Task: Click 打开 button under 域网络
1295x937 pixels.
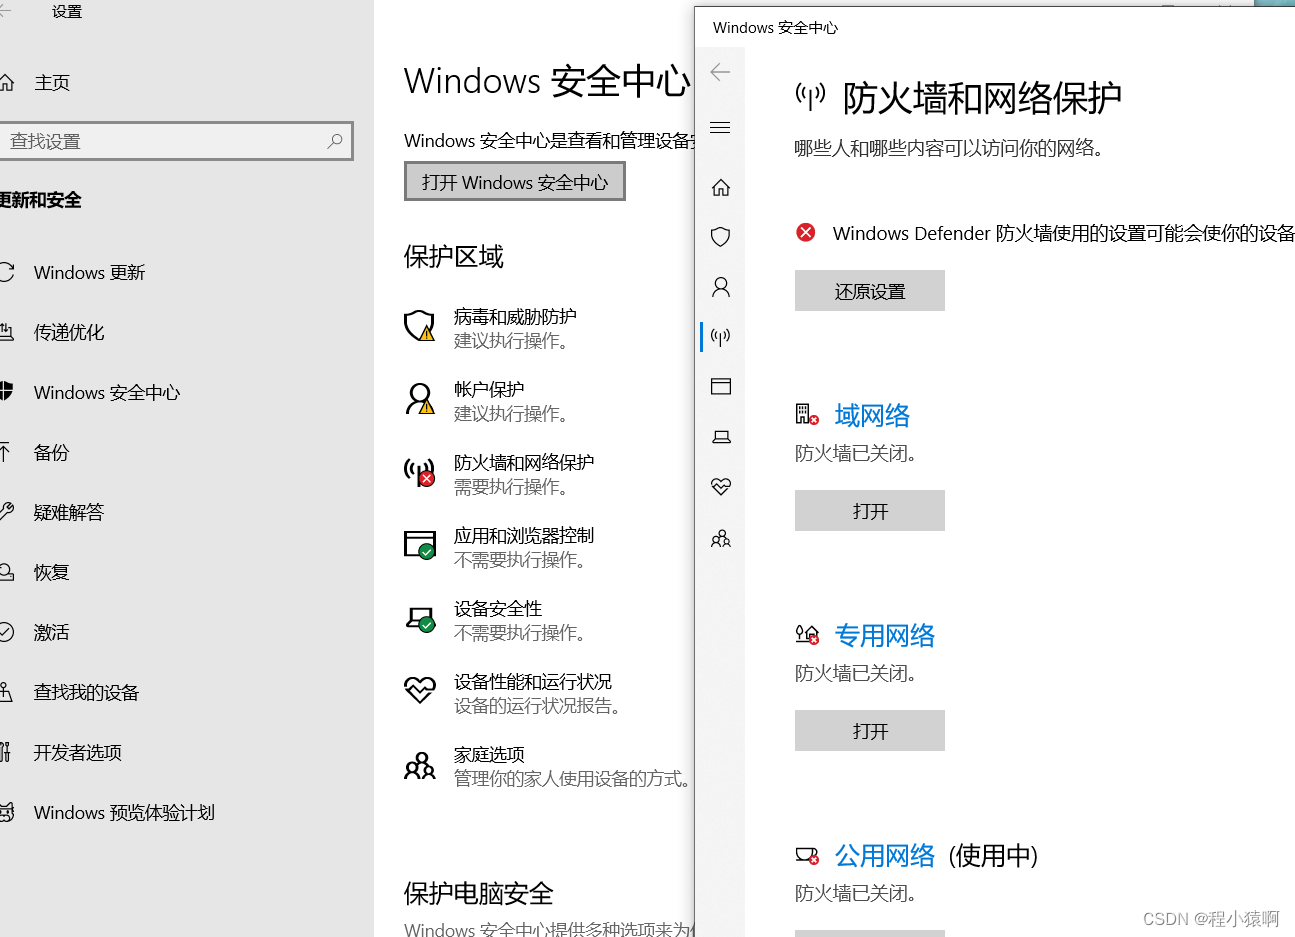Action: tap(870, 511)
